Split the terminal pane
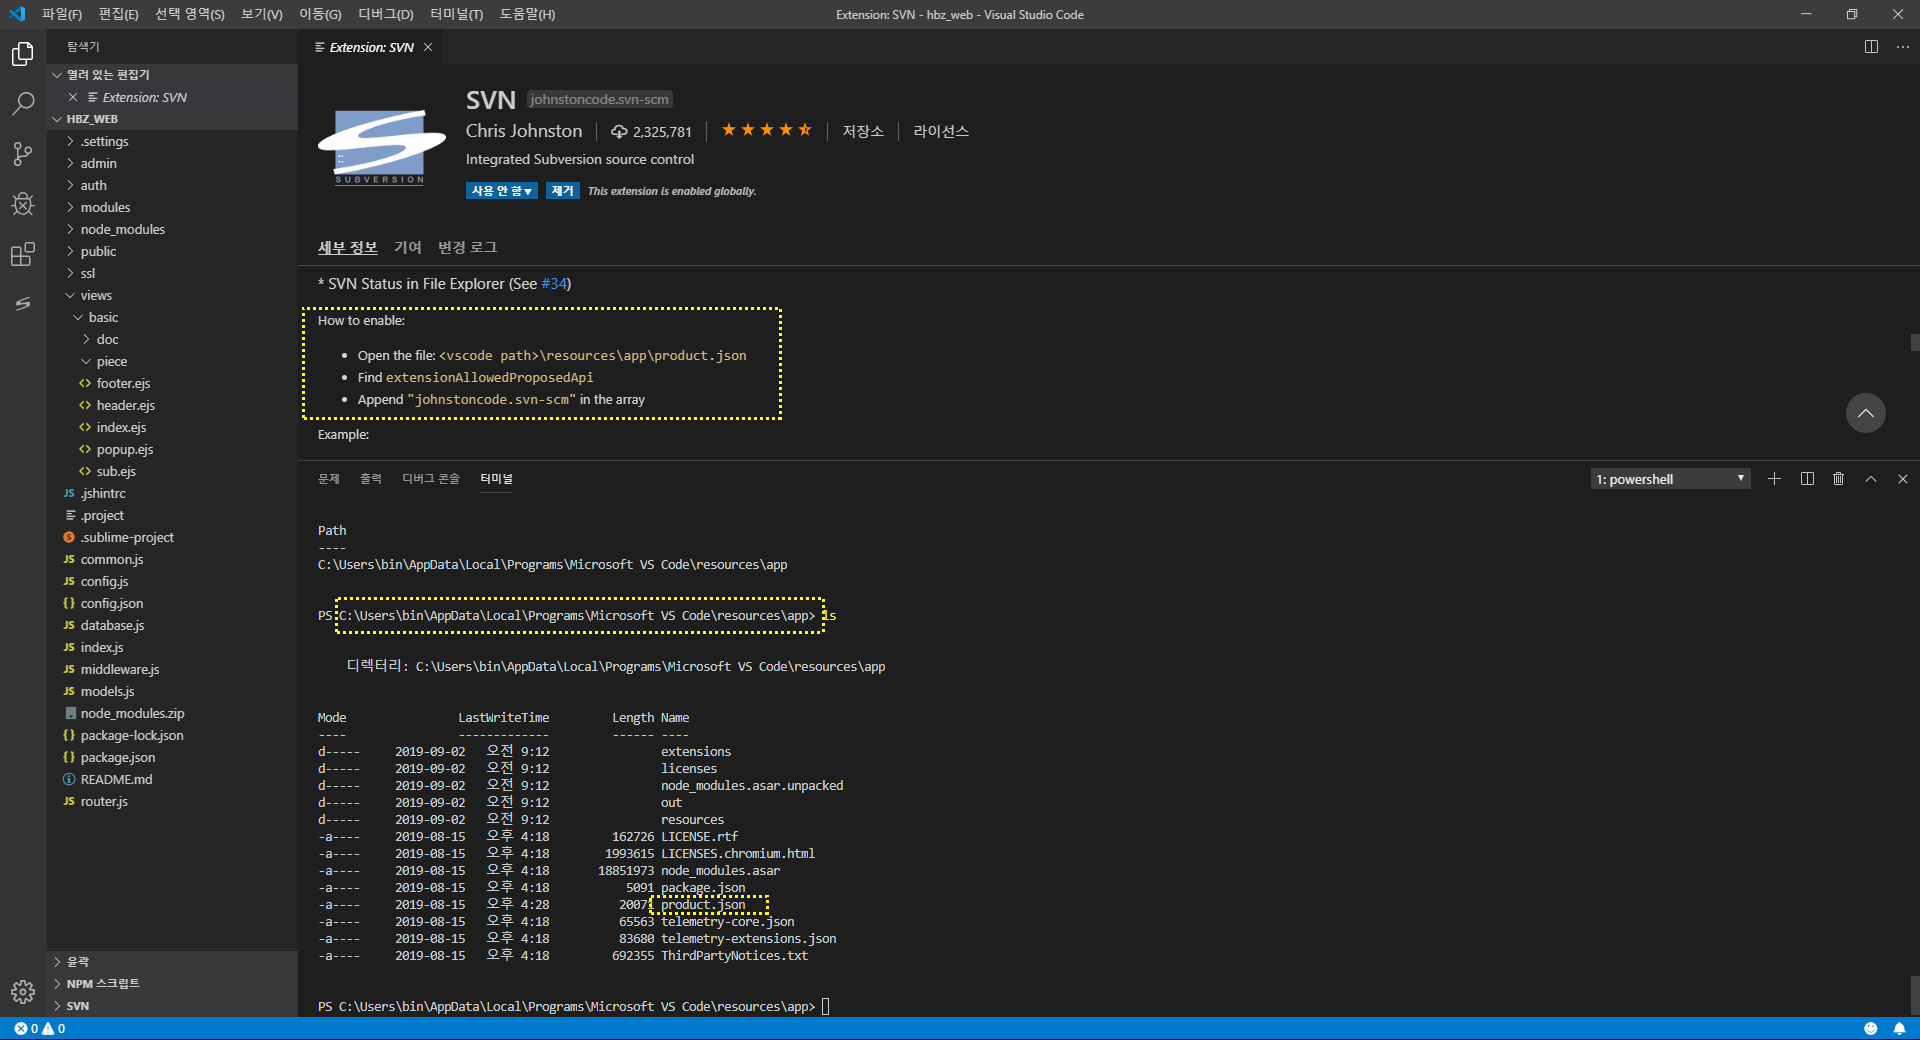Screen dimensions: 1920x1040 click(1807, 479)
